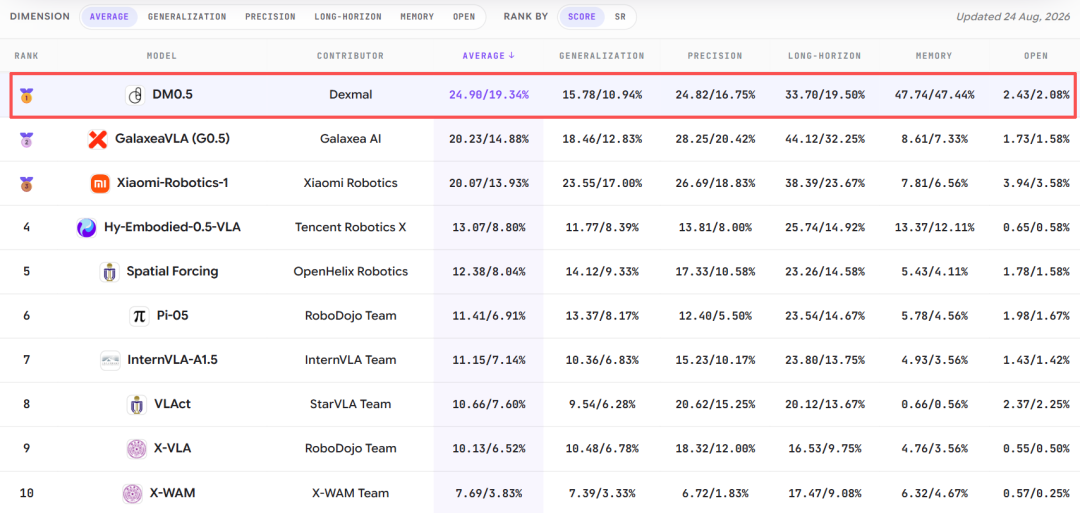Toggle rank by SR
Viewport: 1080px width, 513px height.
click(x=620, y=17)
